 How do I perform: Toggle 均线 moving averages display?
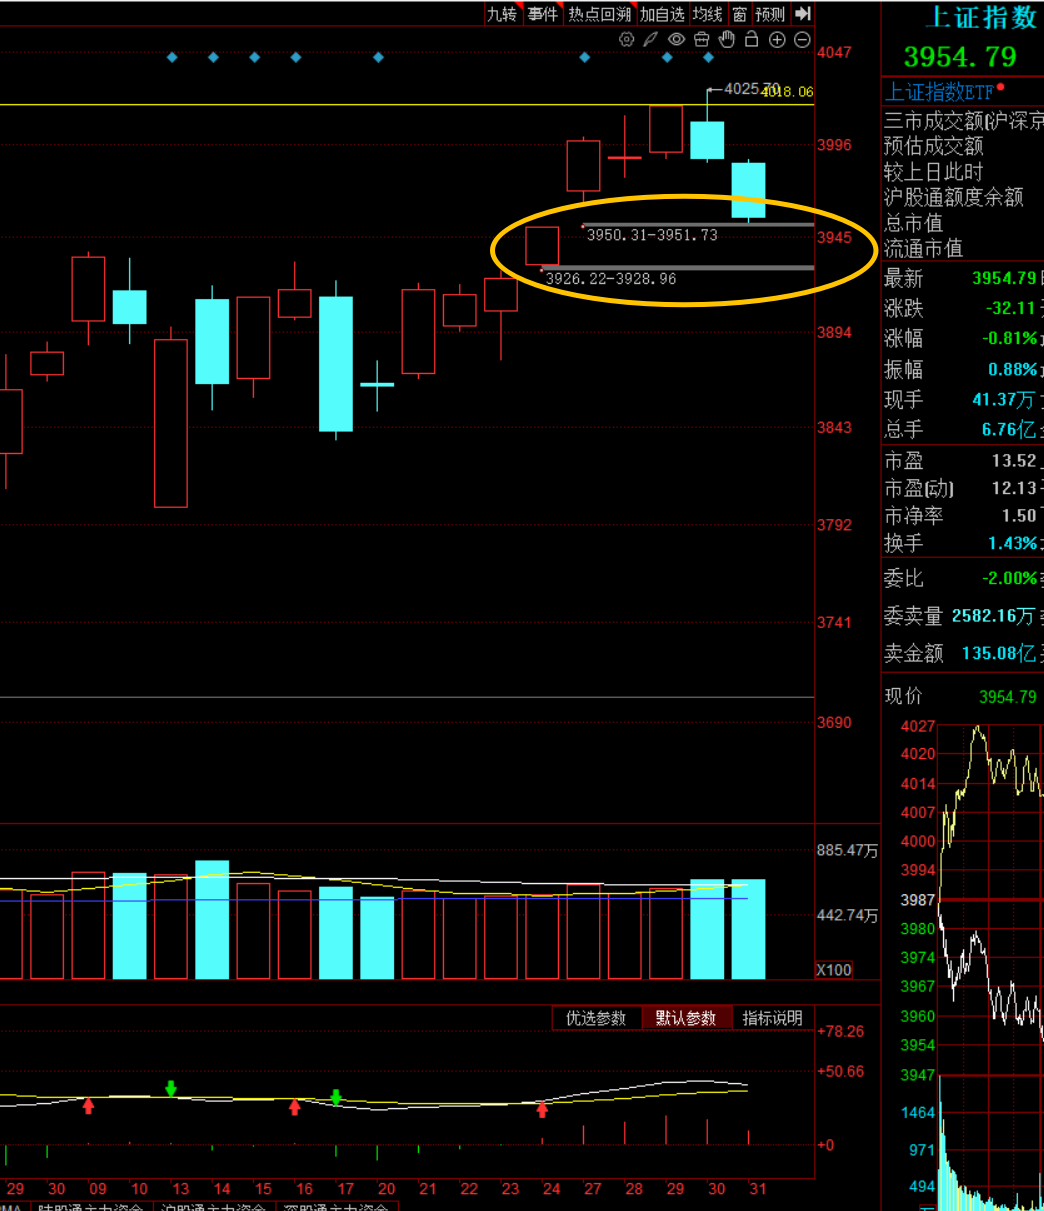tap(707, 14)
